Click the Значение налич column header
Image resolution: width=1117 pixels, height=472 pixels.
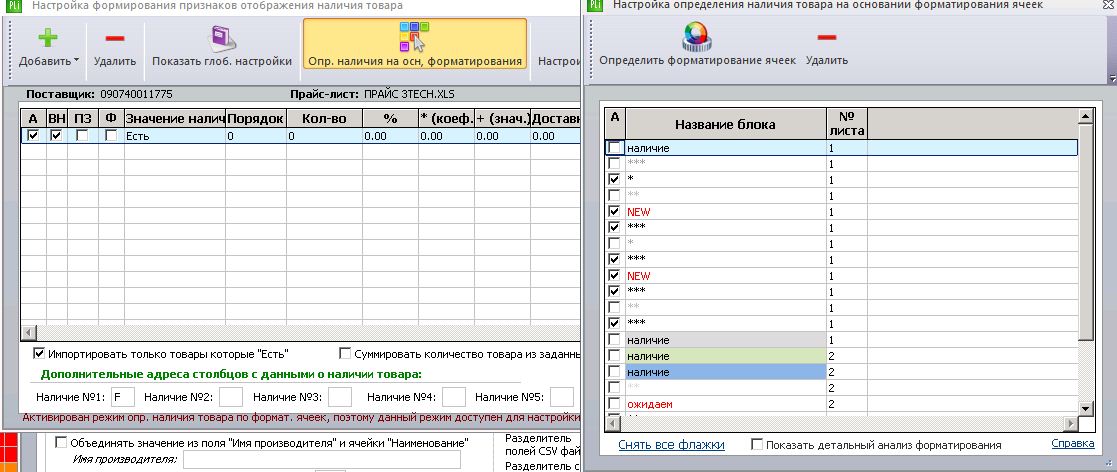[x=175, y=118]
